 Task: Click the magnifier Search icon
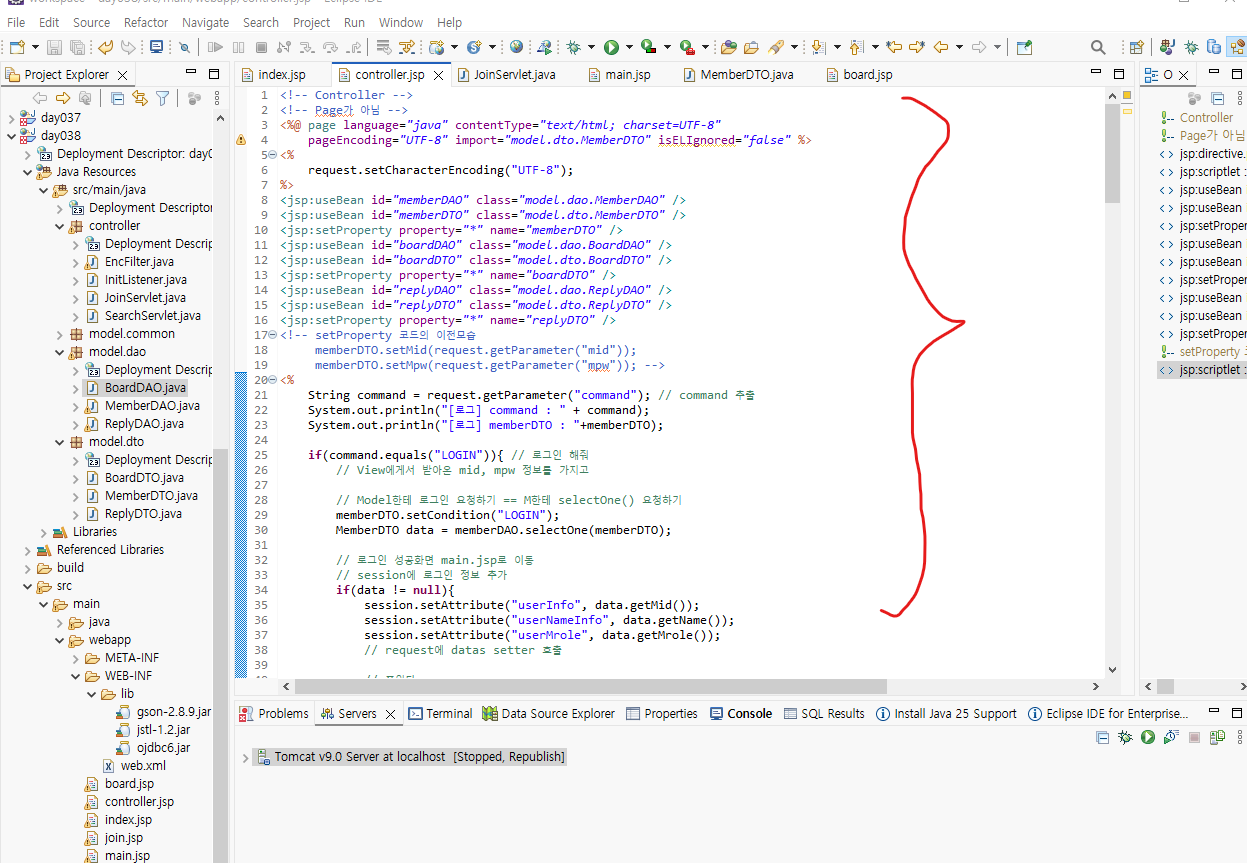pos(1097,47)
